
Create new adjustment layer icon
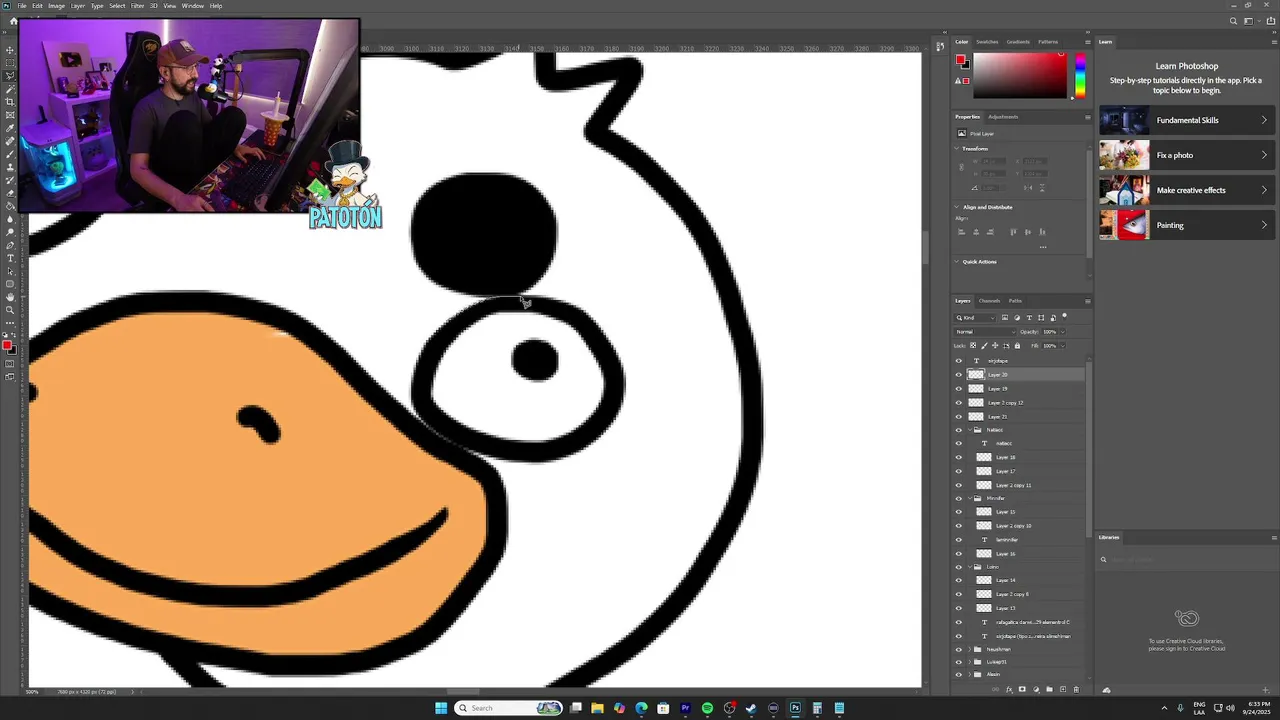tap(1036, 689)
